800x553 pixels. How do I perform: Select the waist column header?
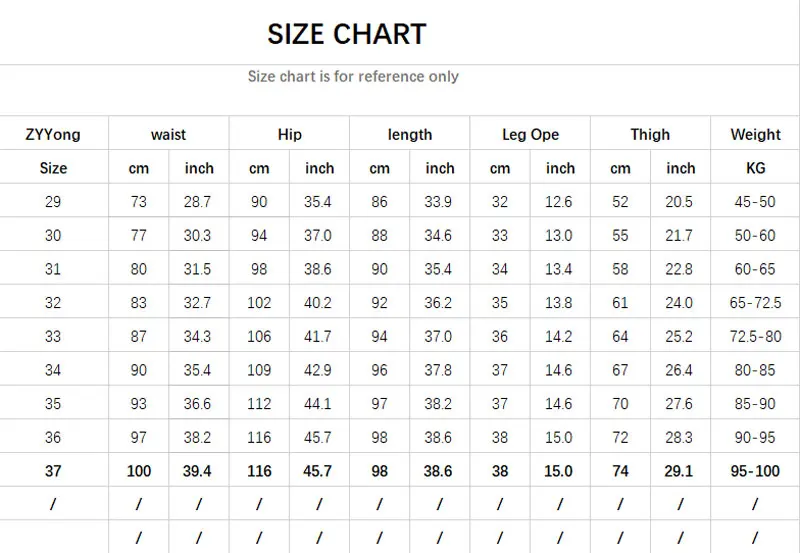tap(169, 135)
